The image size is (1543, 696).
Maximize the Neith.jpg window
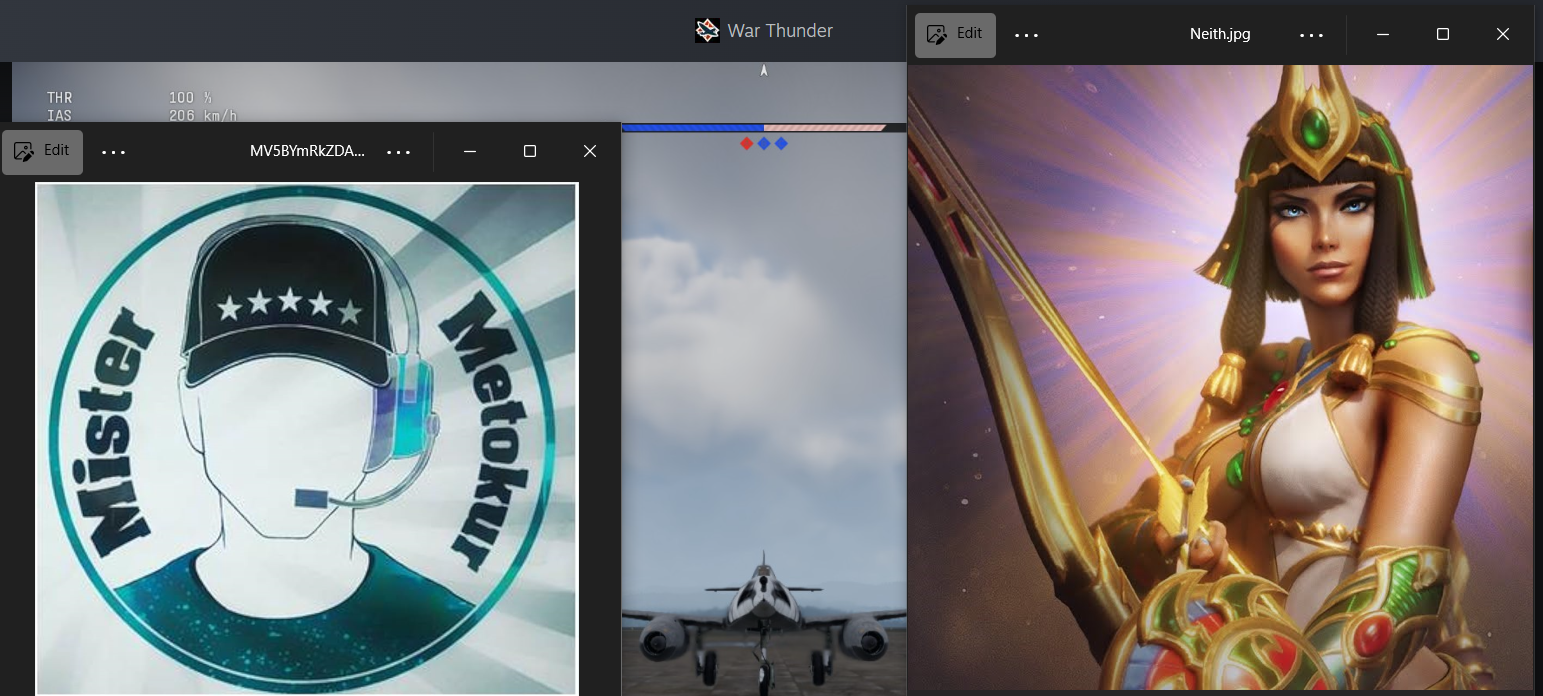point(1443,35)
